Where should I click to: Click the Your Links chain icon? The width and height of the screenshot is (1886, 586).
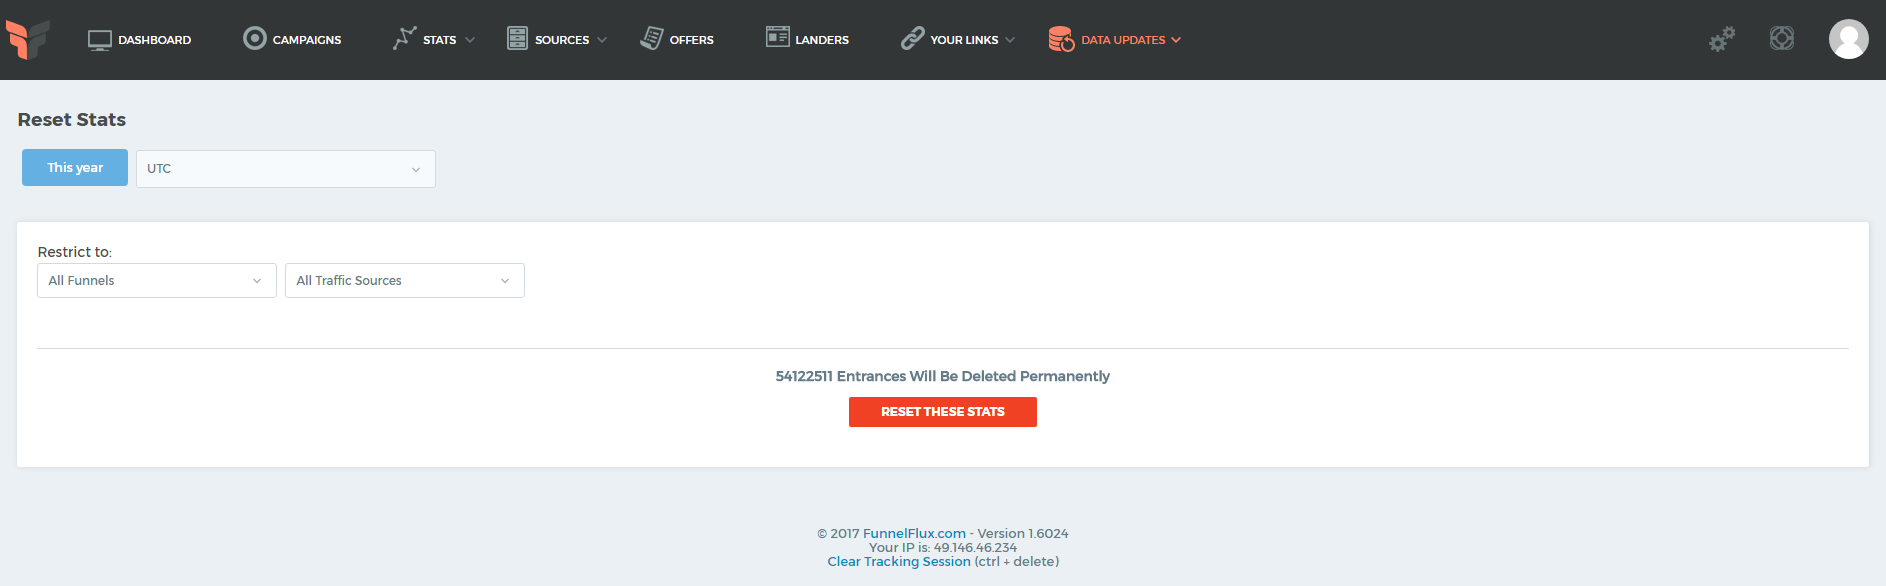pos(912,39)
